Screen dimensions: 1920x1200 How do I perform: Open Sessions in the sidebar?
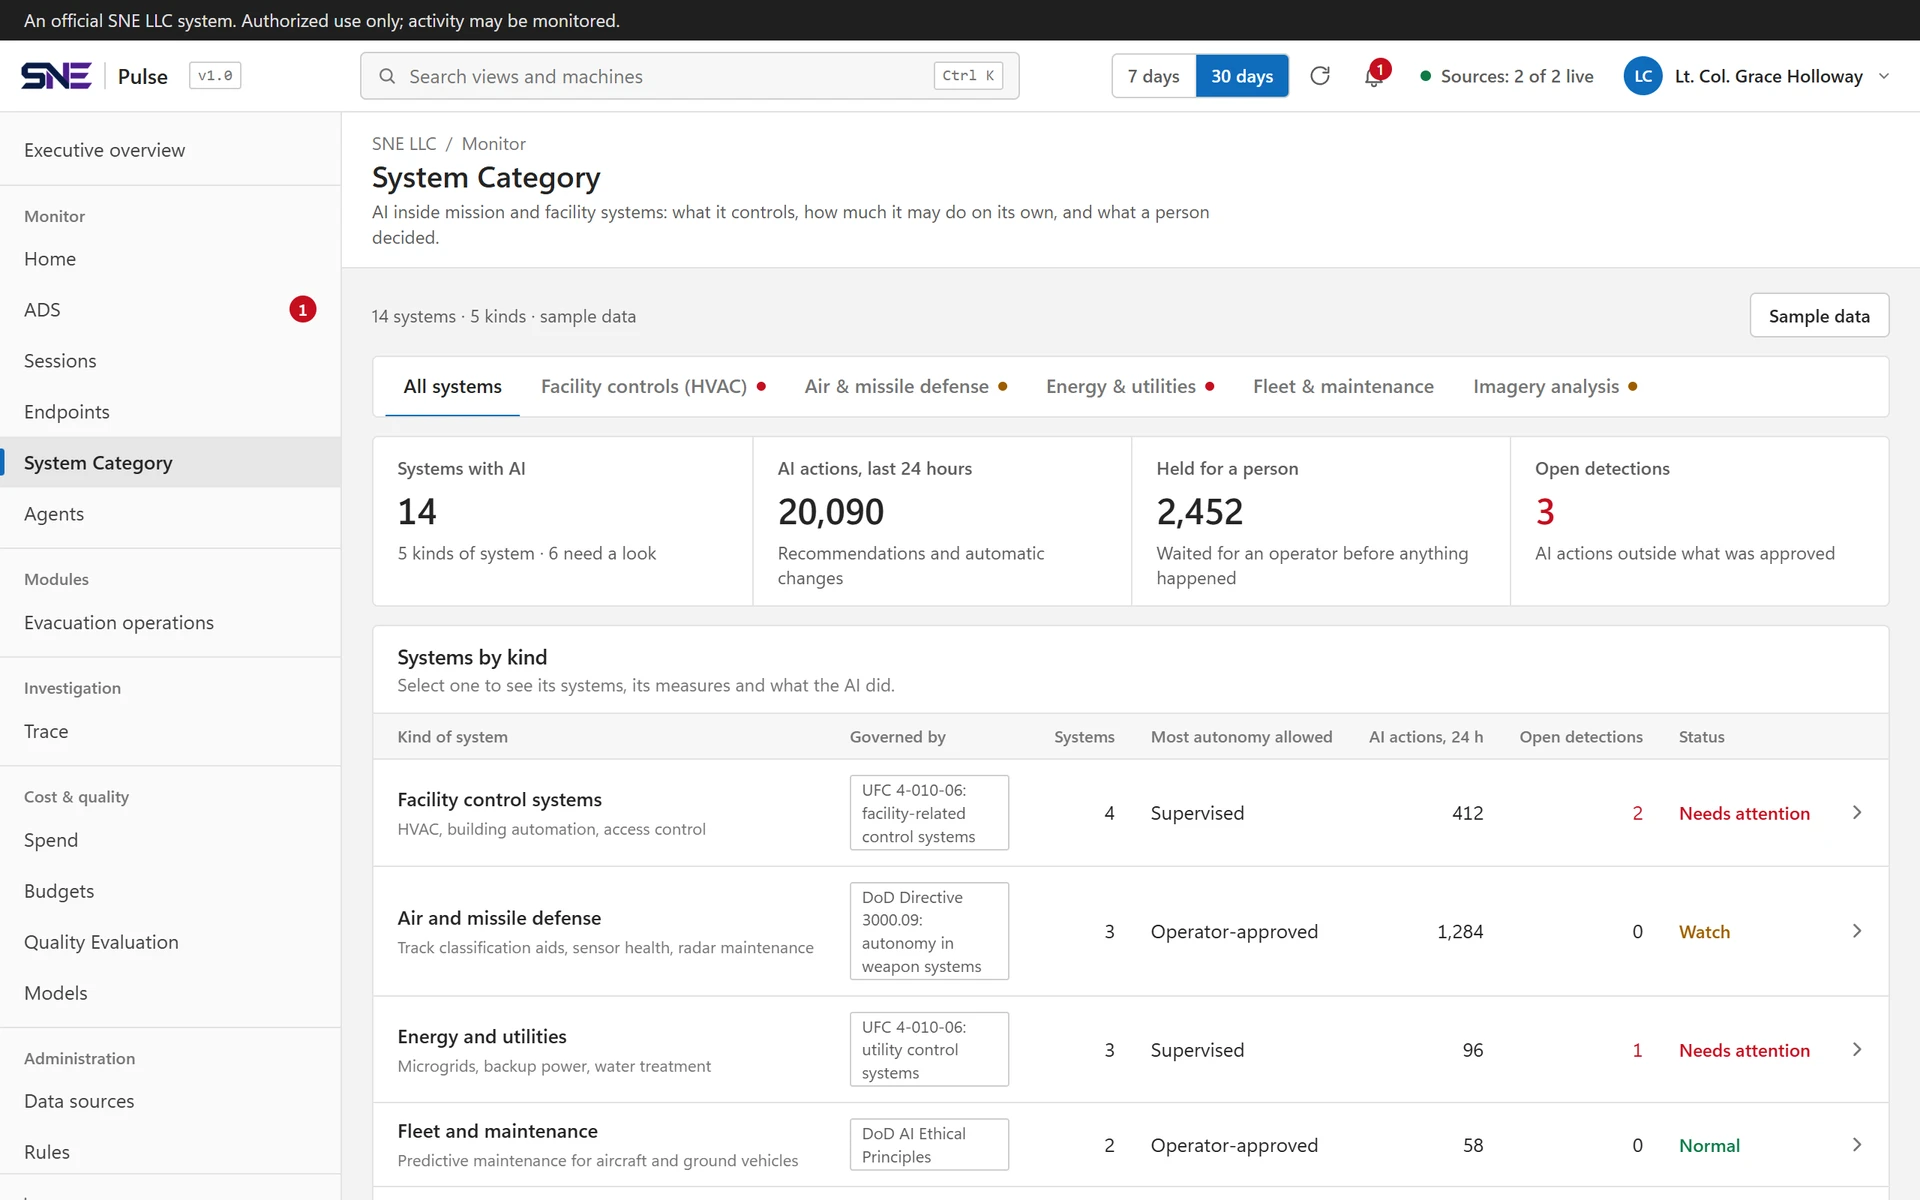tap(170, 361)
